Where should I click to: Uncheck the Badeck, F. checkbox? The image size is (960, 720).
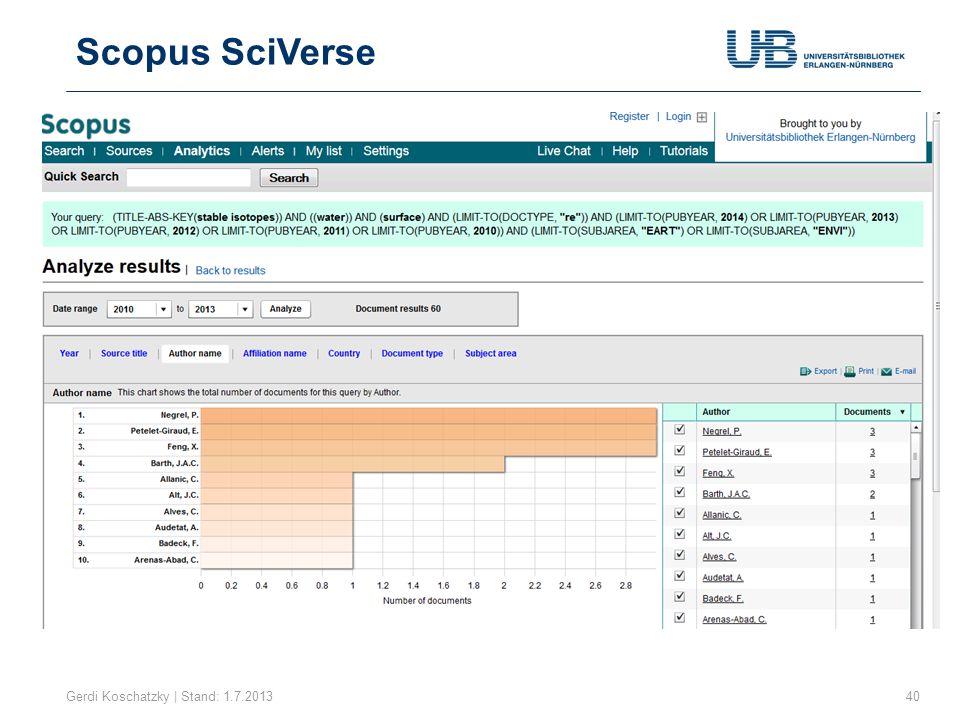[x=680, y=596]
